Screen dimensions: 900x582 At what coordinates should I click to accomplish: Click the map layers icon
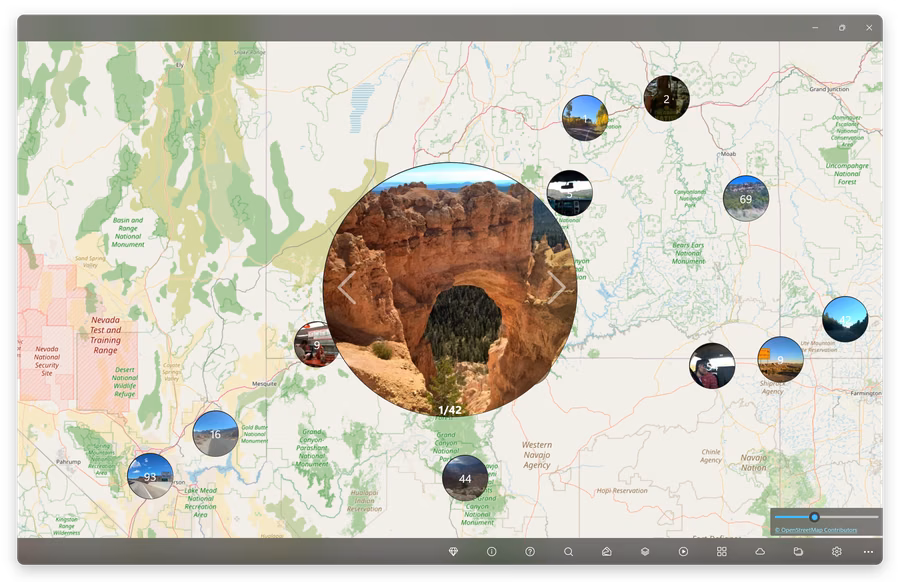(645, 552)
